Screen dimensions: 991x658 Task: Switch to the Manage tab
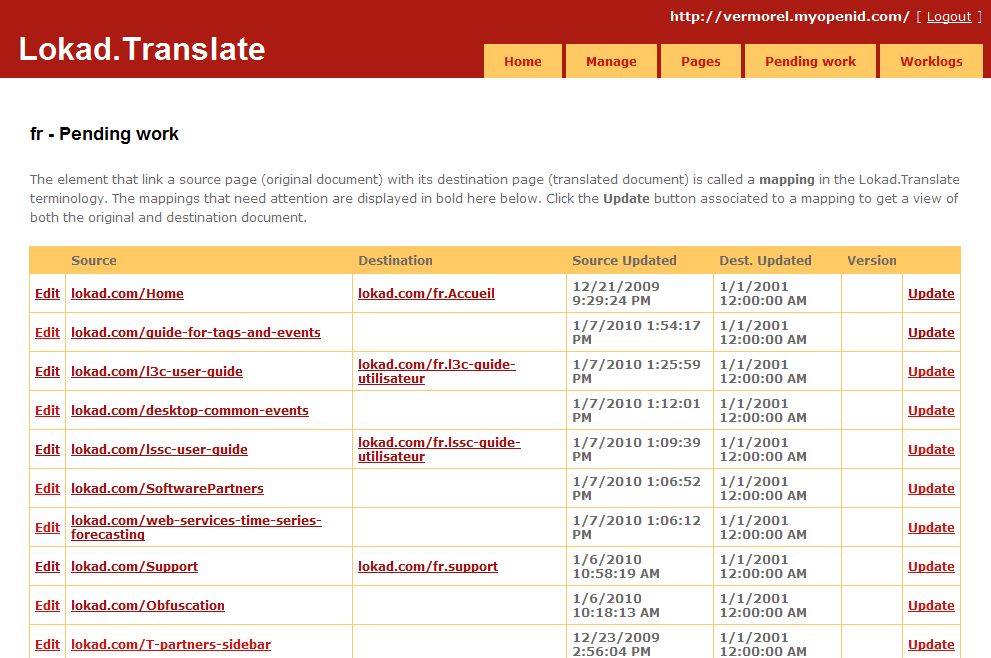click(x=611, y=61)
